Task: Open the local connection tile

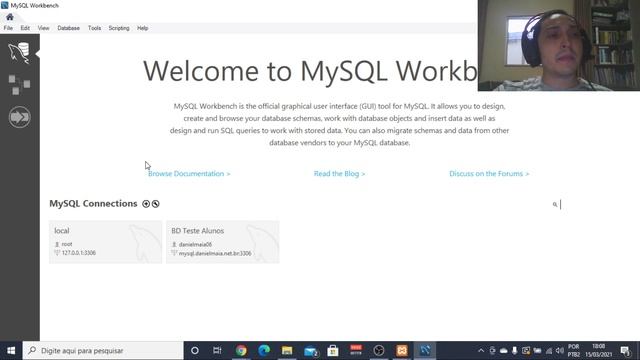Action: point(105,242)
